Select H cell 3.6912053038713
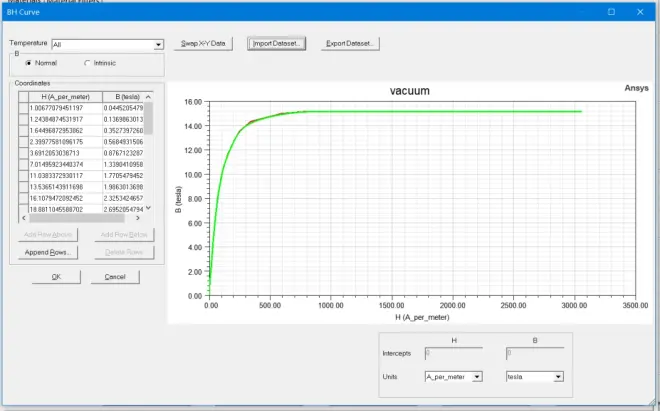This screenshot has width=660, height=411. click(66, 153)
